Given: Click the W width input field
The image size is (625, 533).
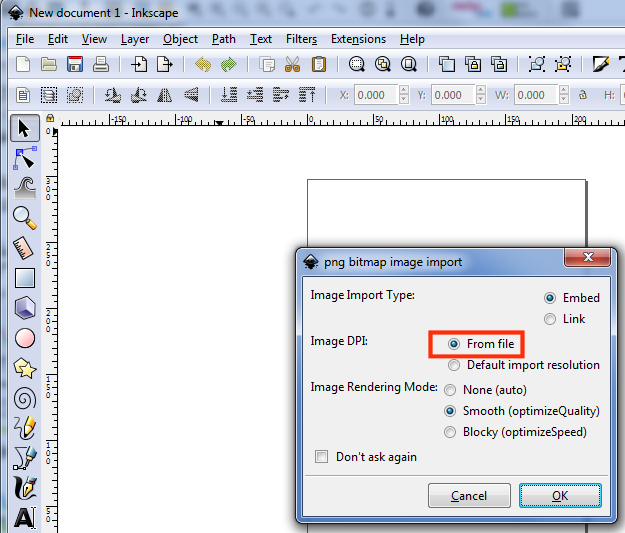Looking at the screenshot, I should tap(535, 96).
